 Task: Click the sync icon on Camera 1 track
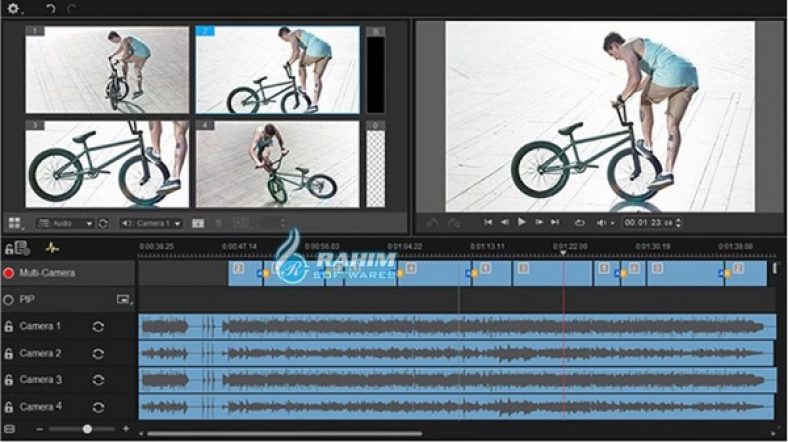[98, 326]
